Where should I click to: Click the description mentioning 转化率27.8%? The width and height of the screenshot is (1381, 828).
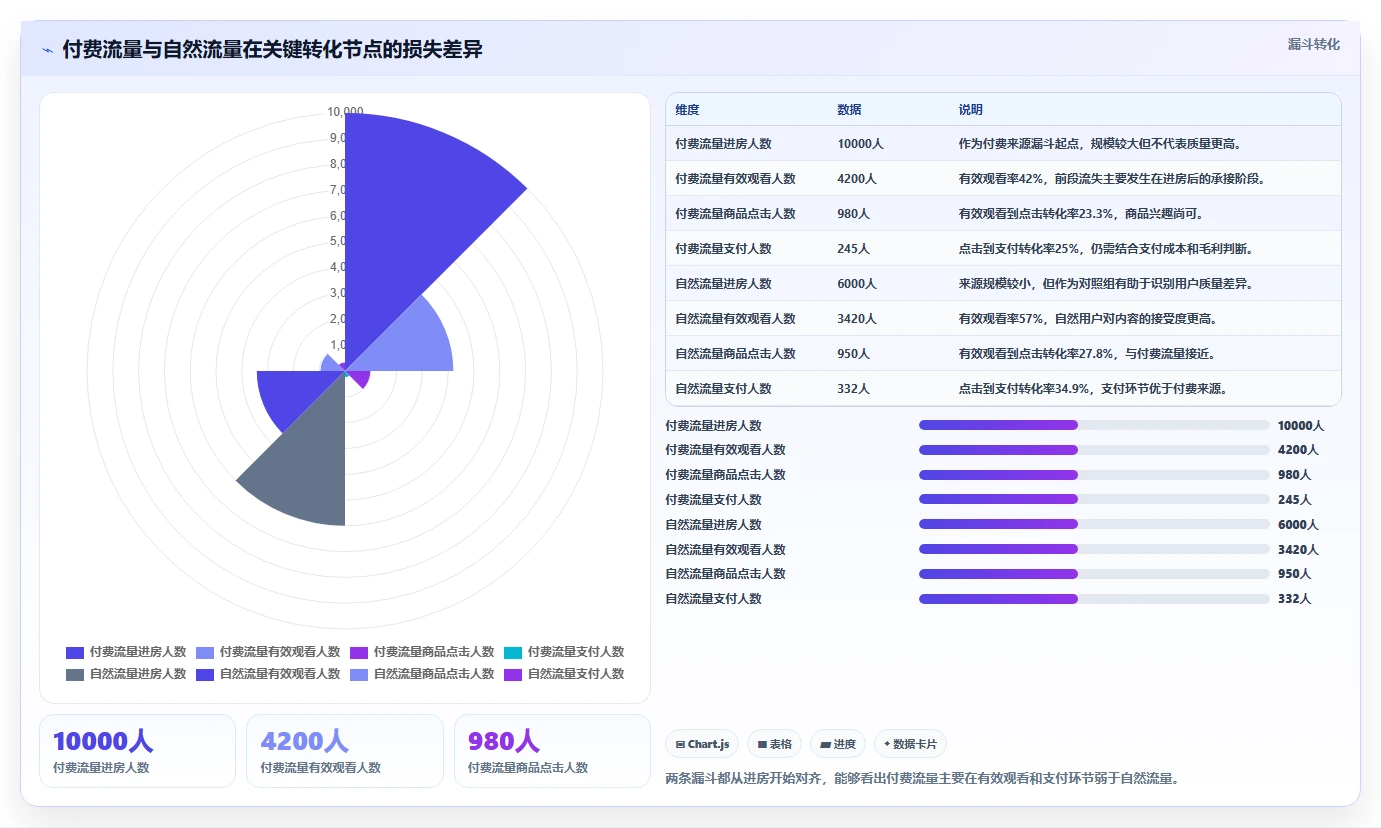(1087, 354)
